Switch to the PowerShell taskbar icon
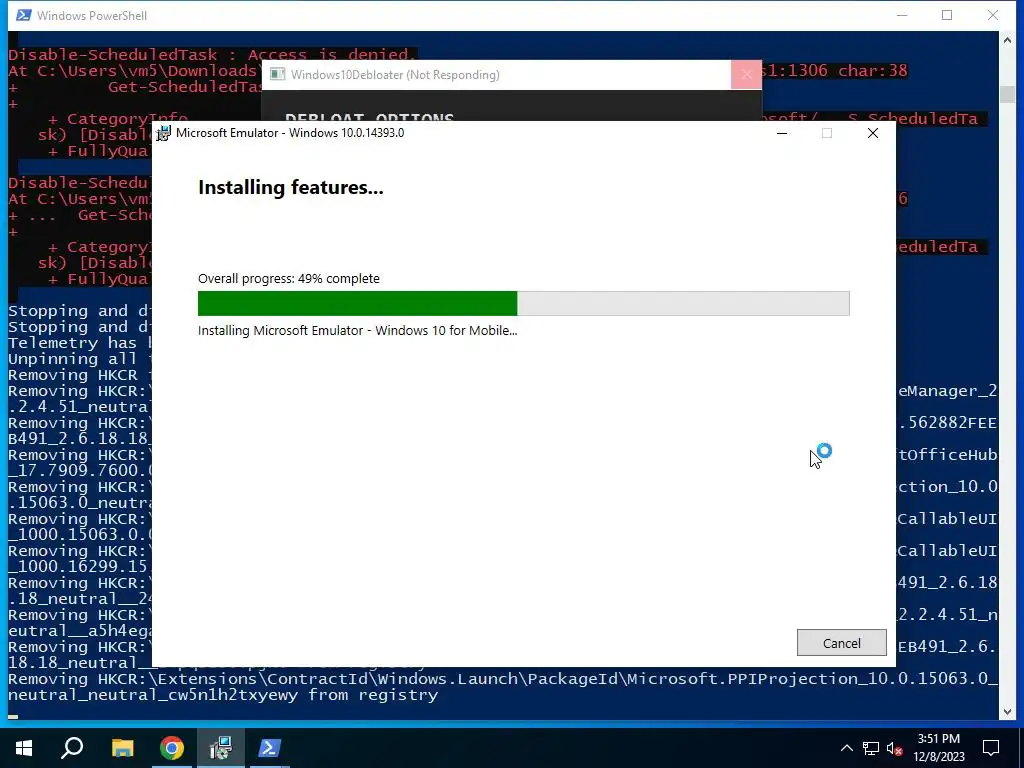The width and height of the screenshot is (1024, 768). click(270, 748)
